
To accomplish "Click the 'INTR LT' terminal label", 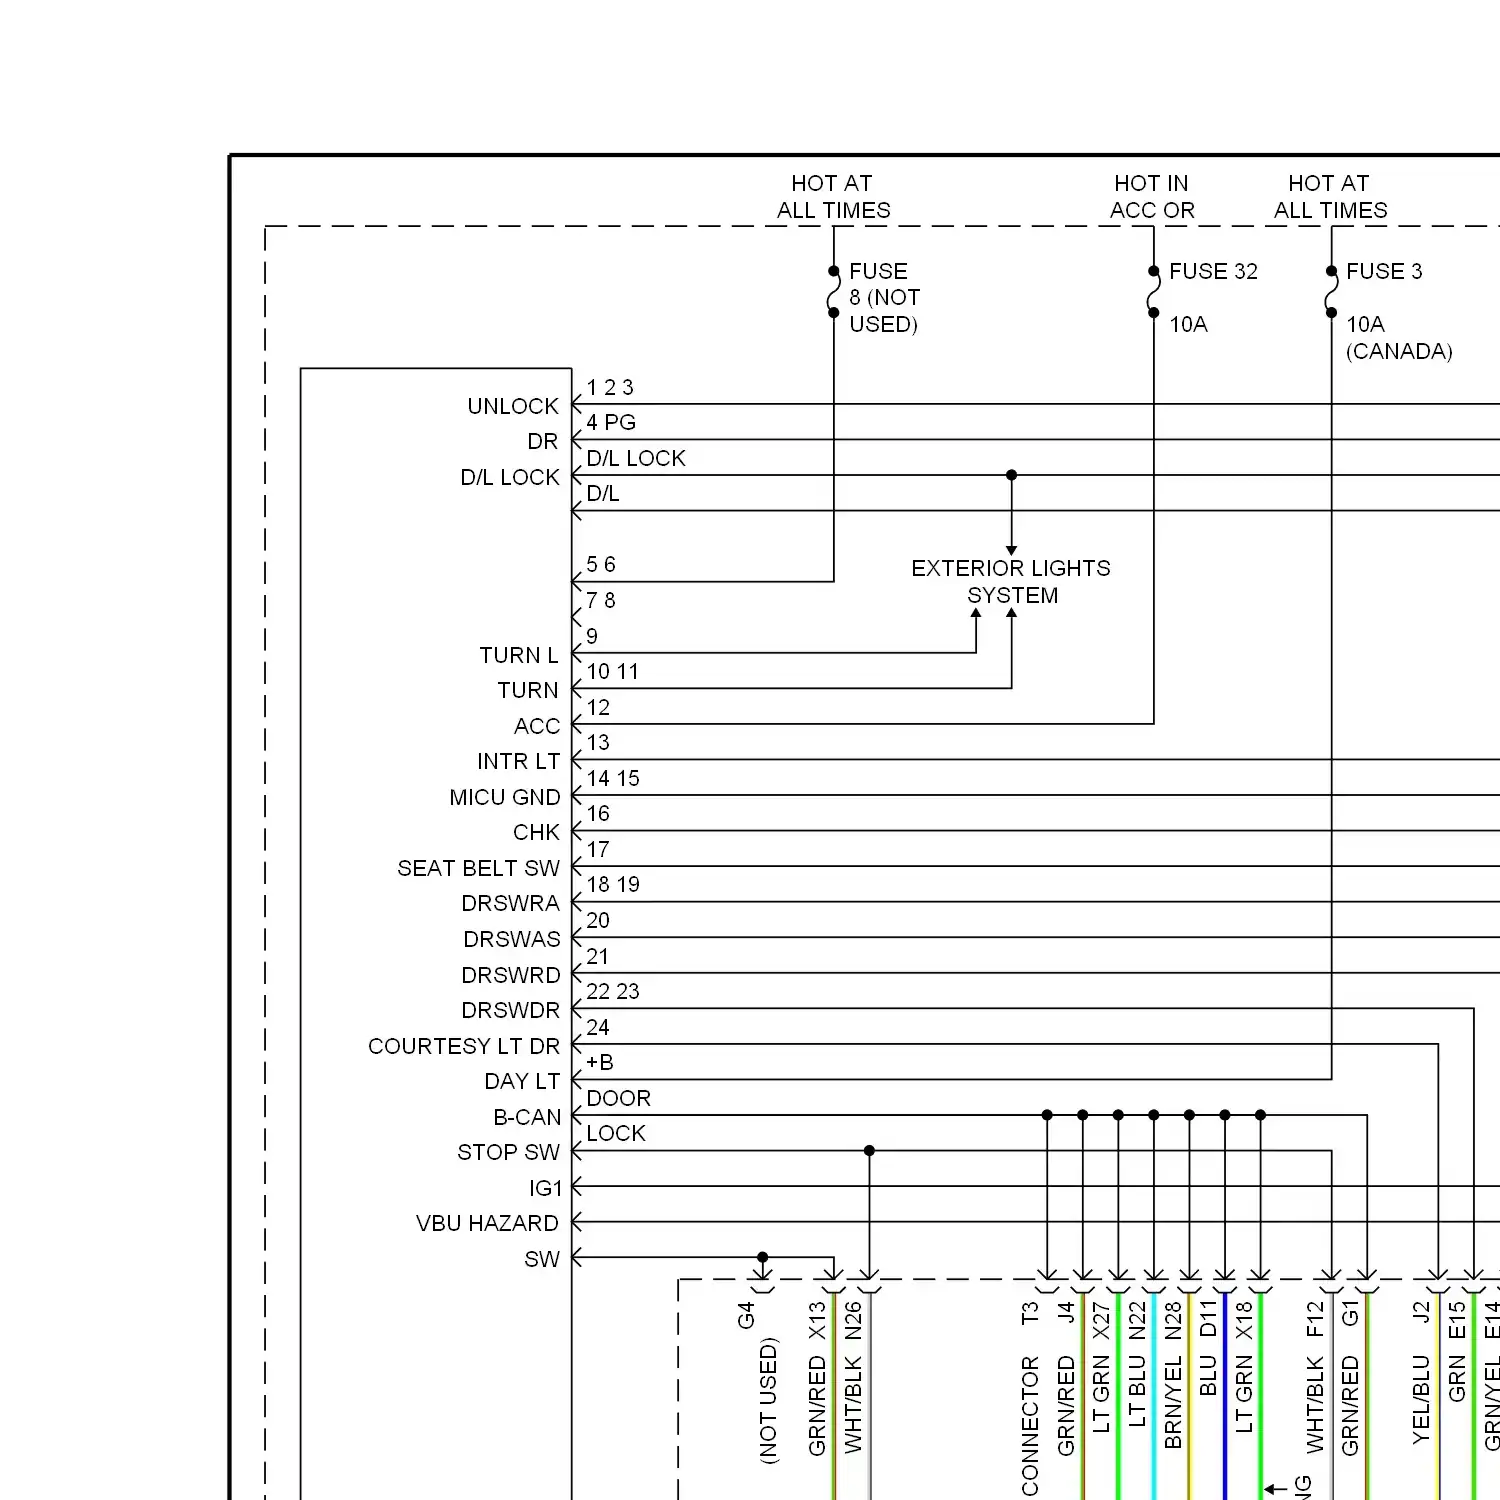I will pyautogui.click(x=518, y=761).
